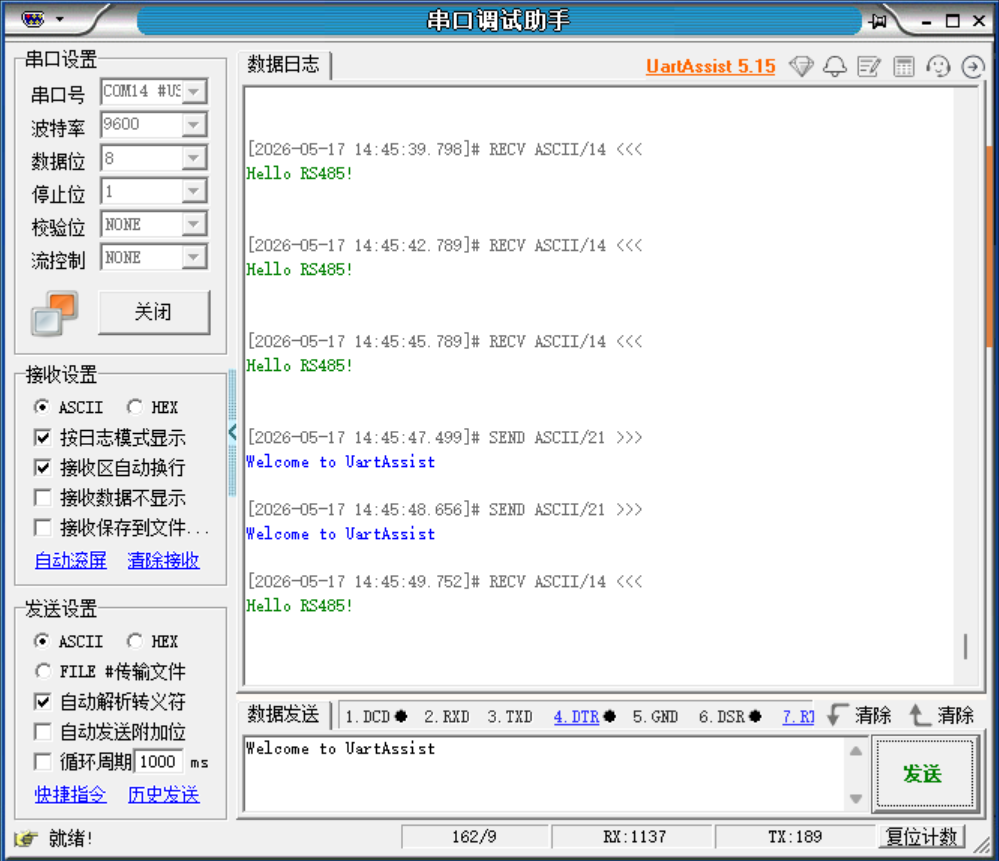Click the hand pointer status icon
The height and width of the screenshot is (861, 999).
[x=26, y=838]
